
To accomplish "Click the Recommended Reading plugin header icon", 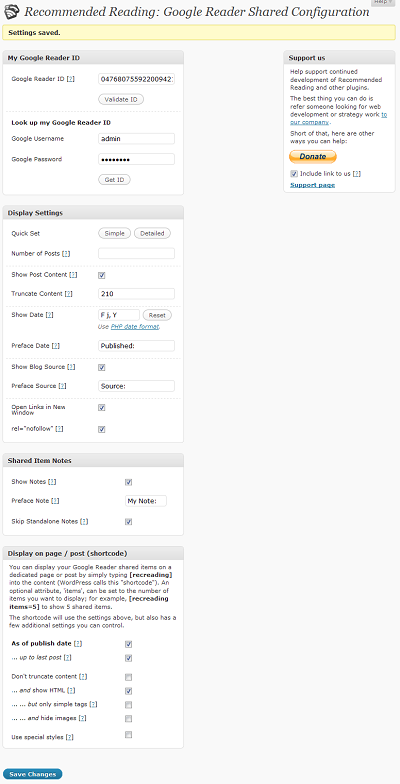I will click(x=11, y=11).
